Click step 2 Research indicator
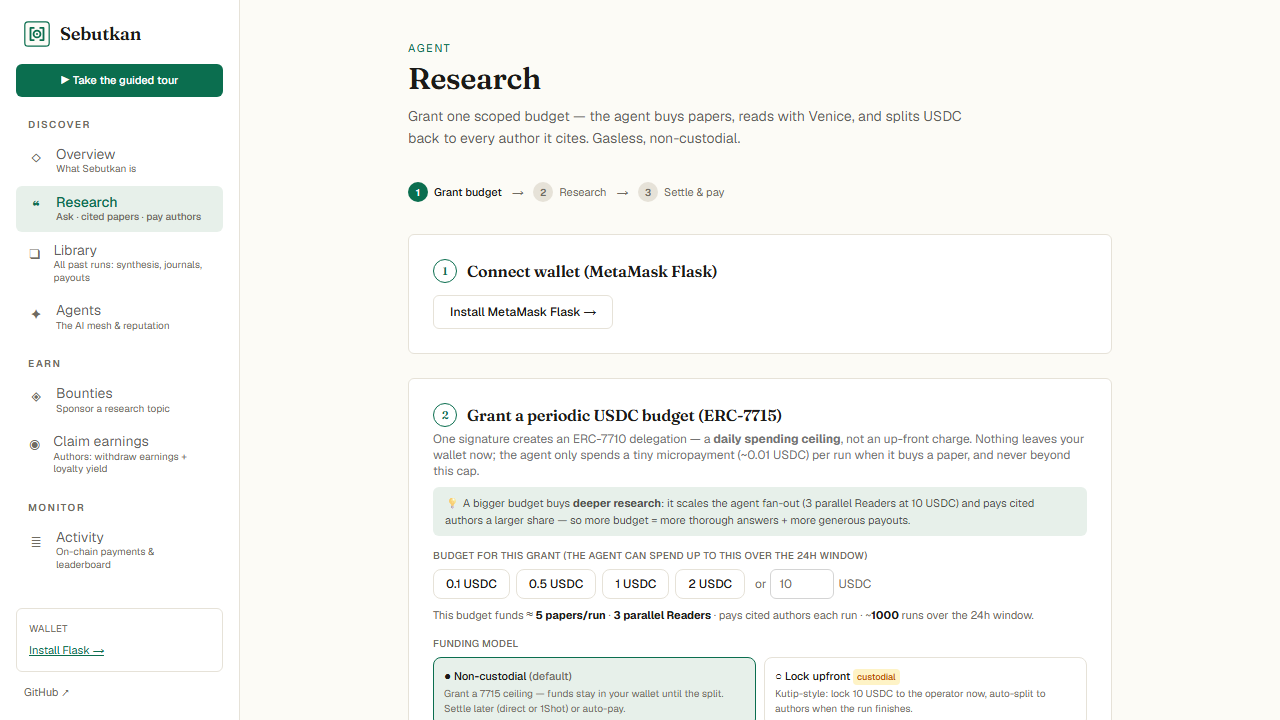 coord(570,192)
